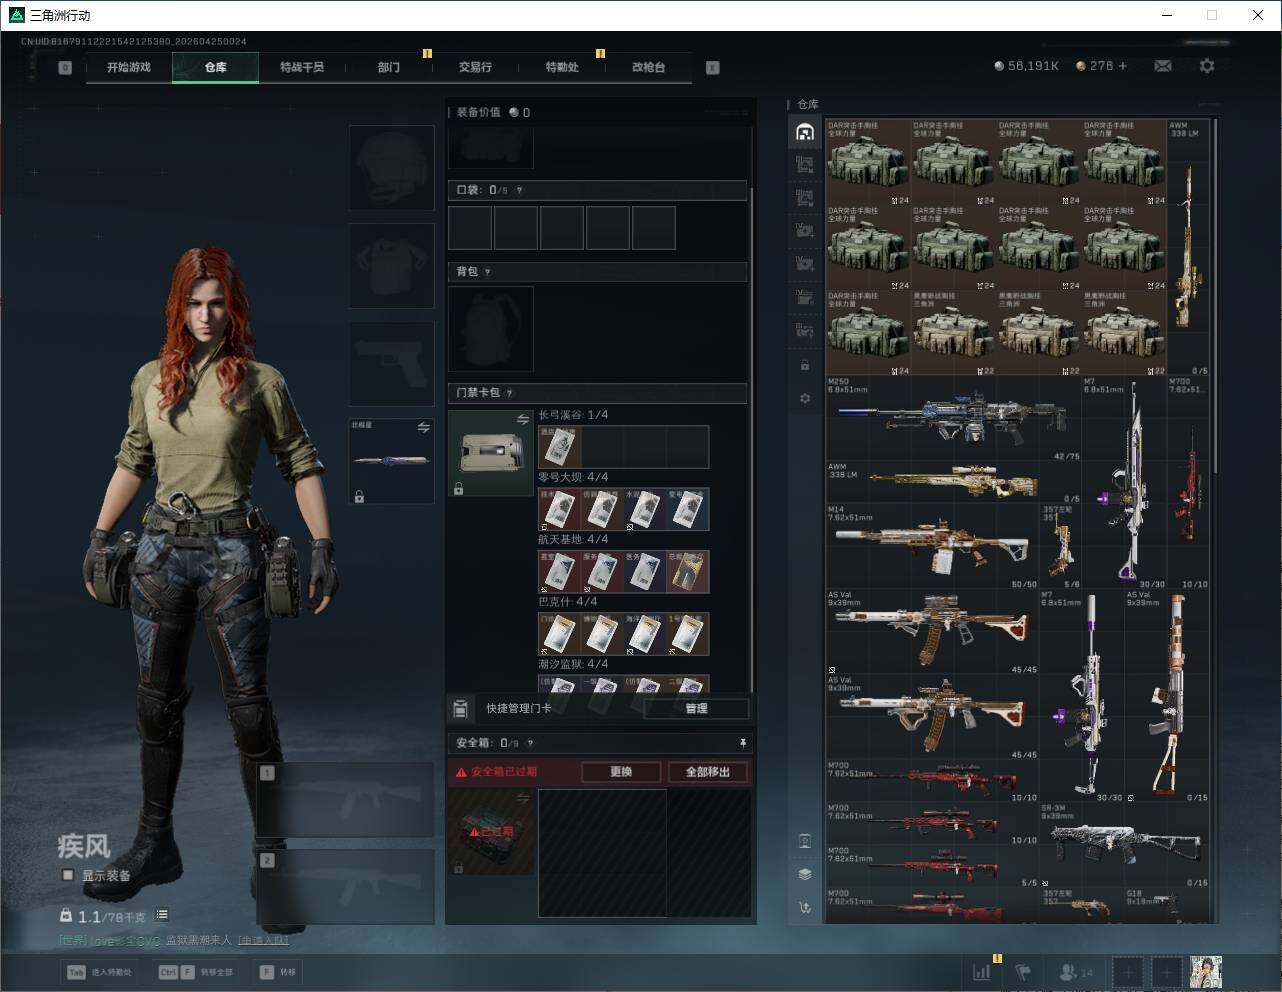Toggle the 显示装备 checkbox

pyautogui.click(x=68, y=875)
